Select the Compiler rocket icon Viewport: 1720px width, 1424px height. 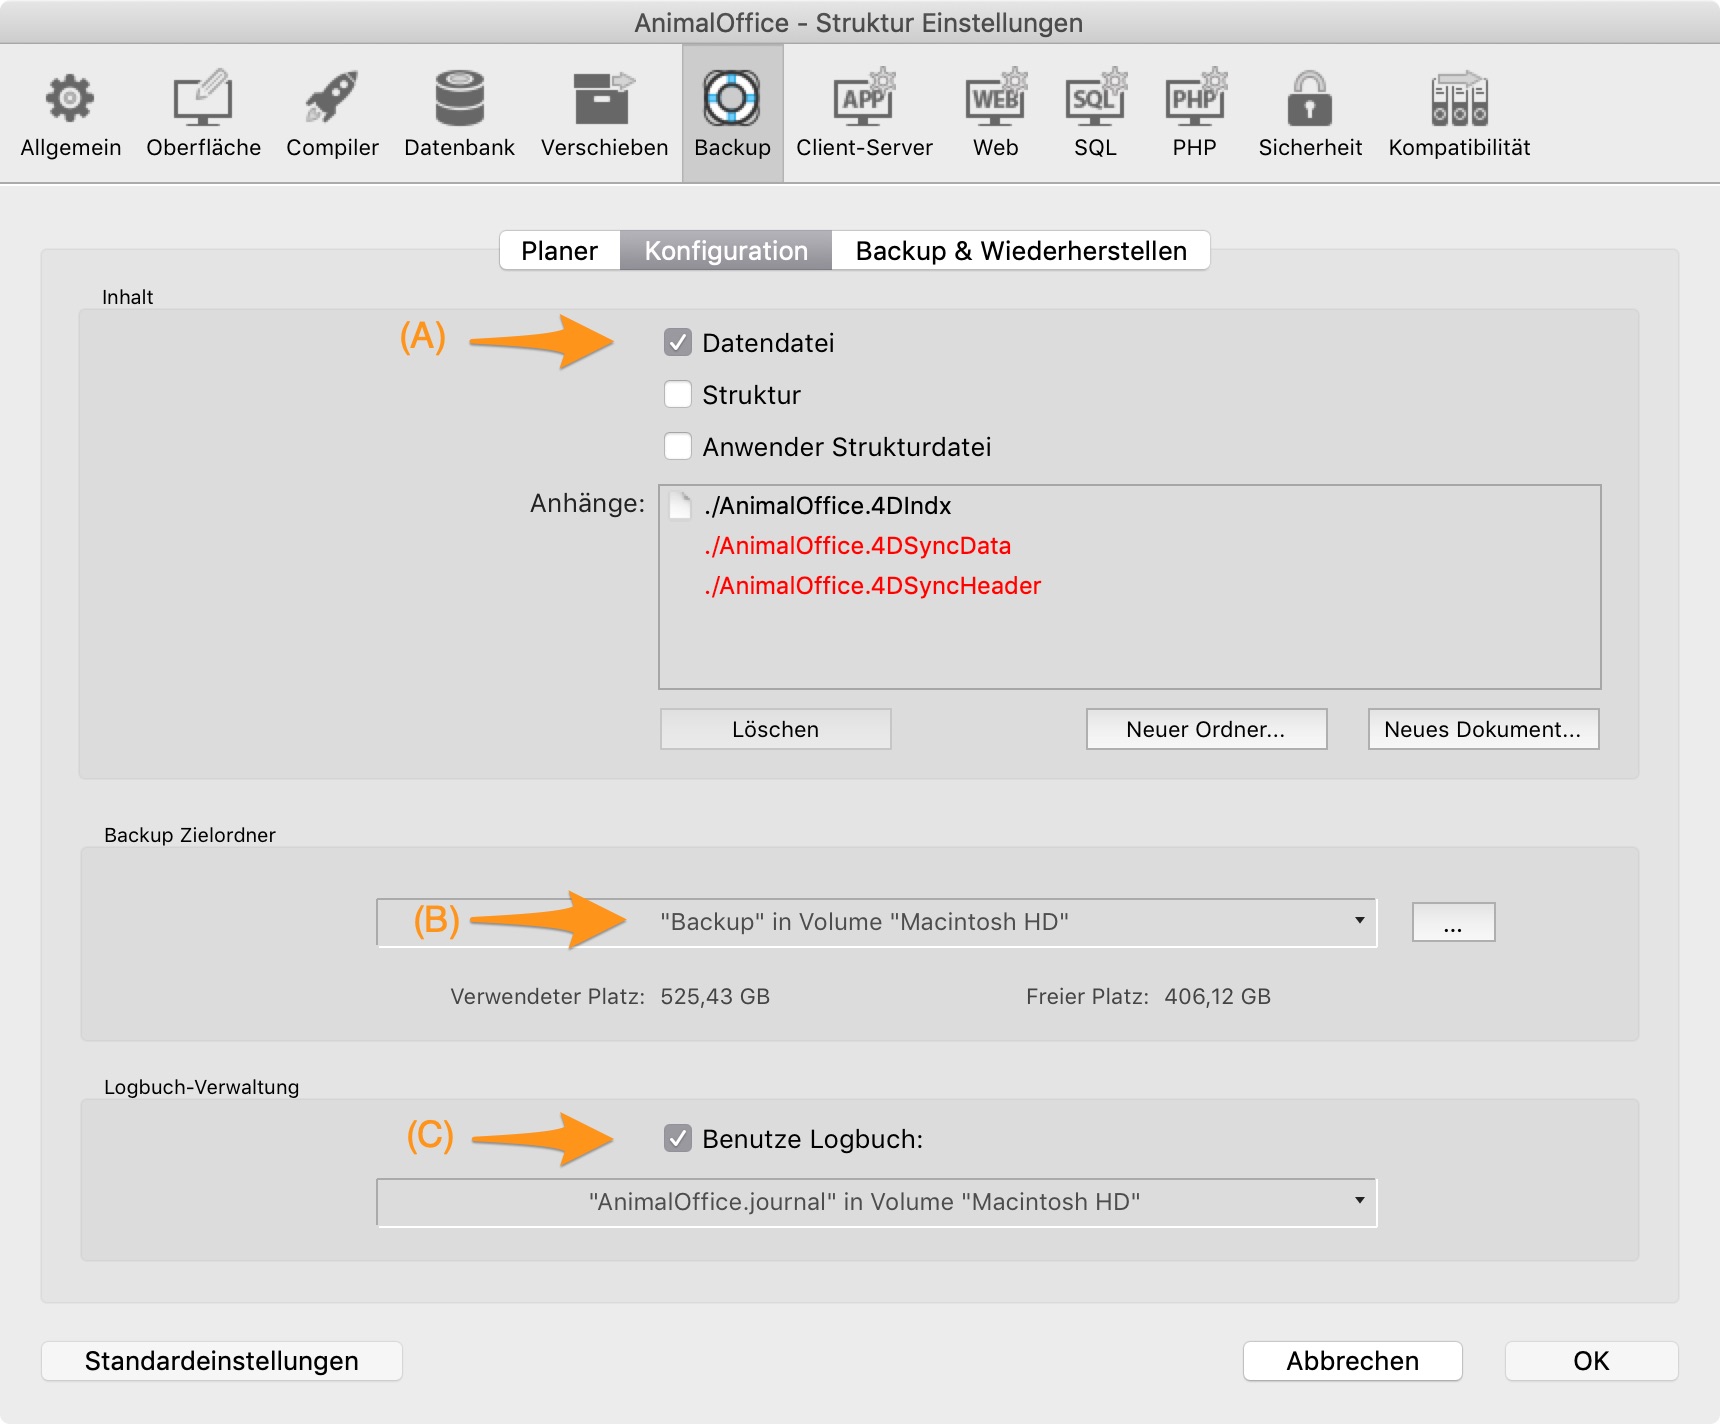(332, 100)
